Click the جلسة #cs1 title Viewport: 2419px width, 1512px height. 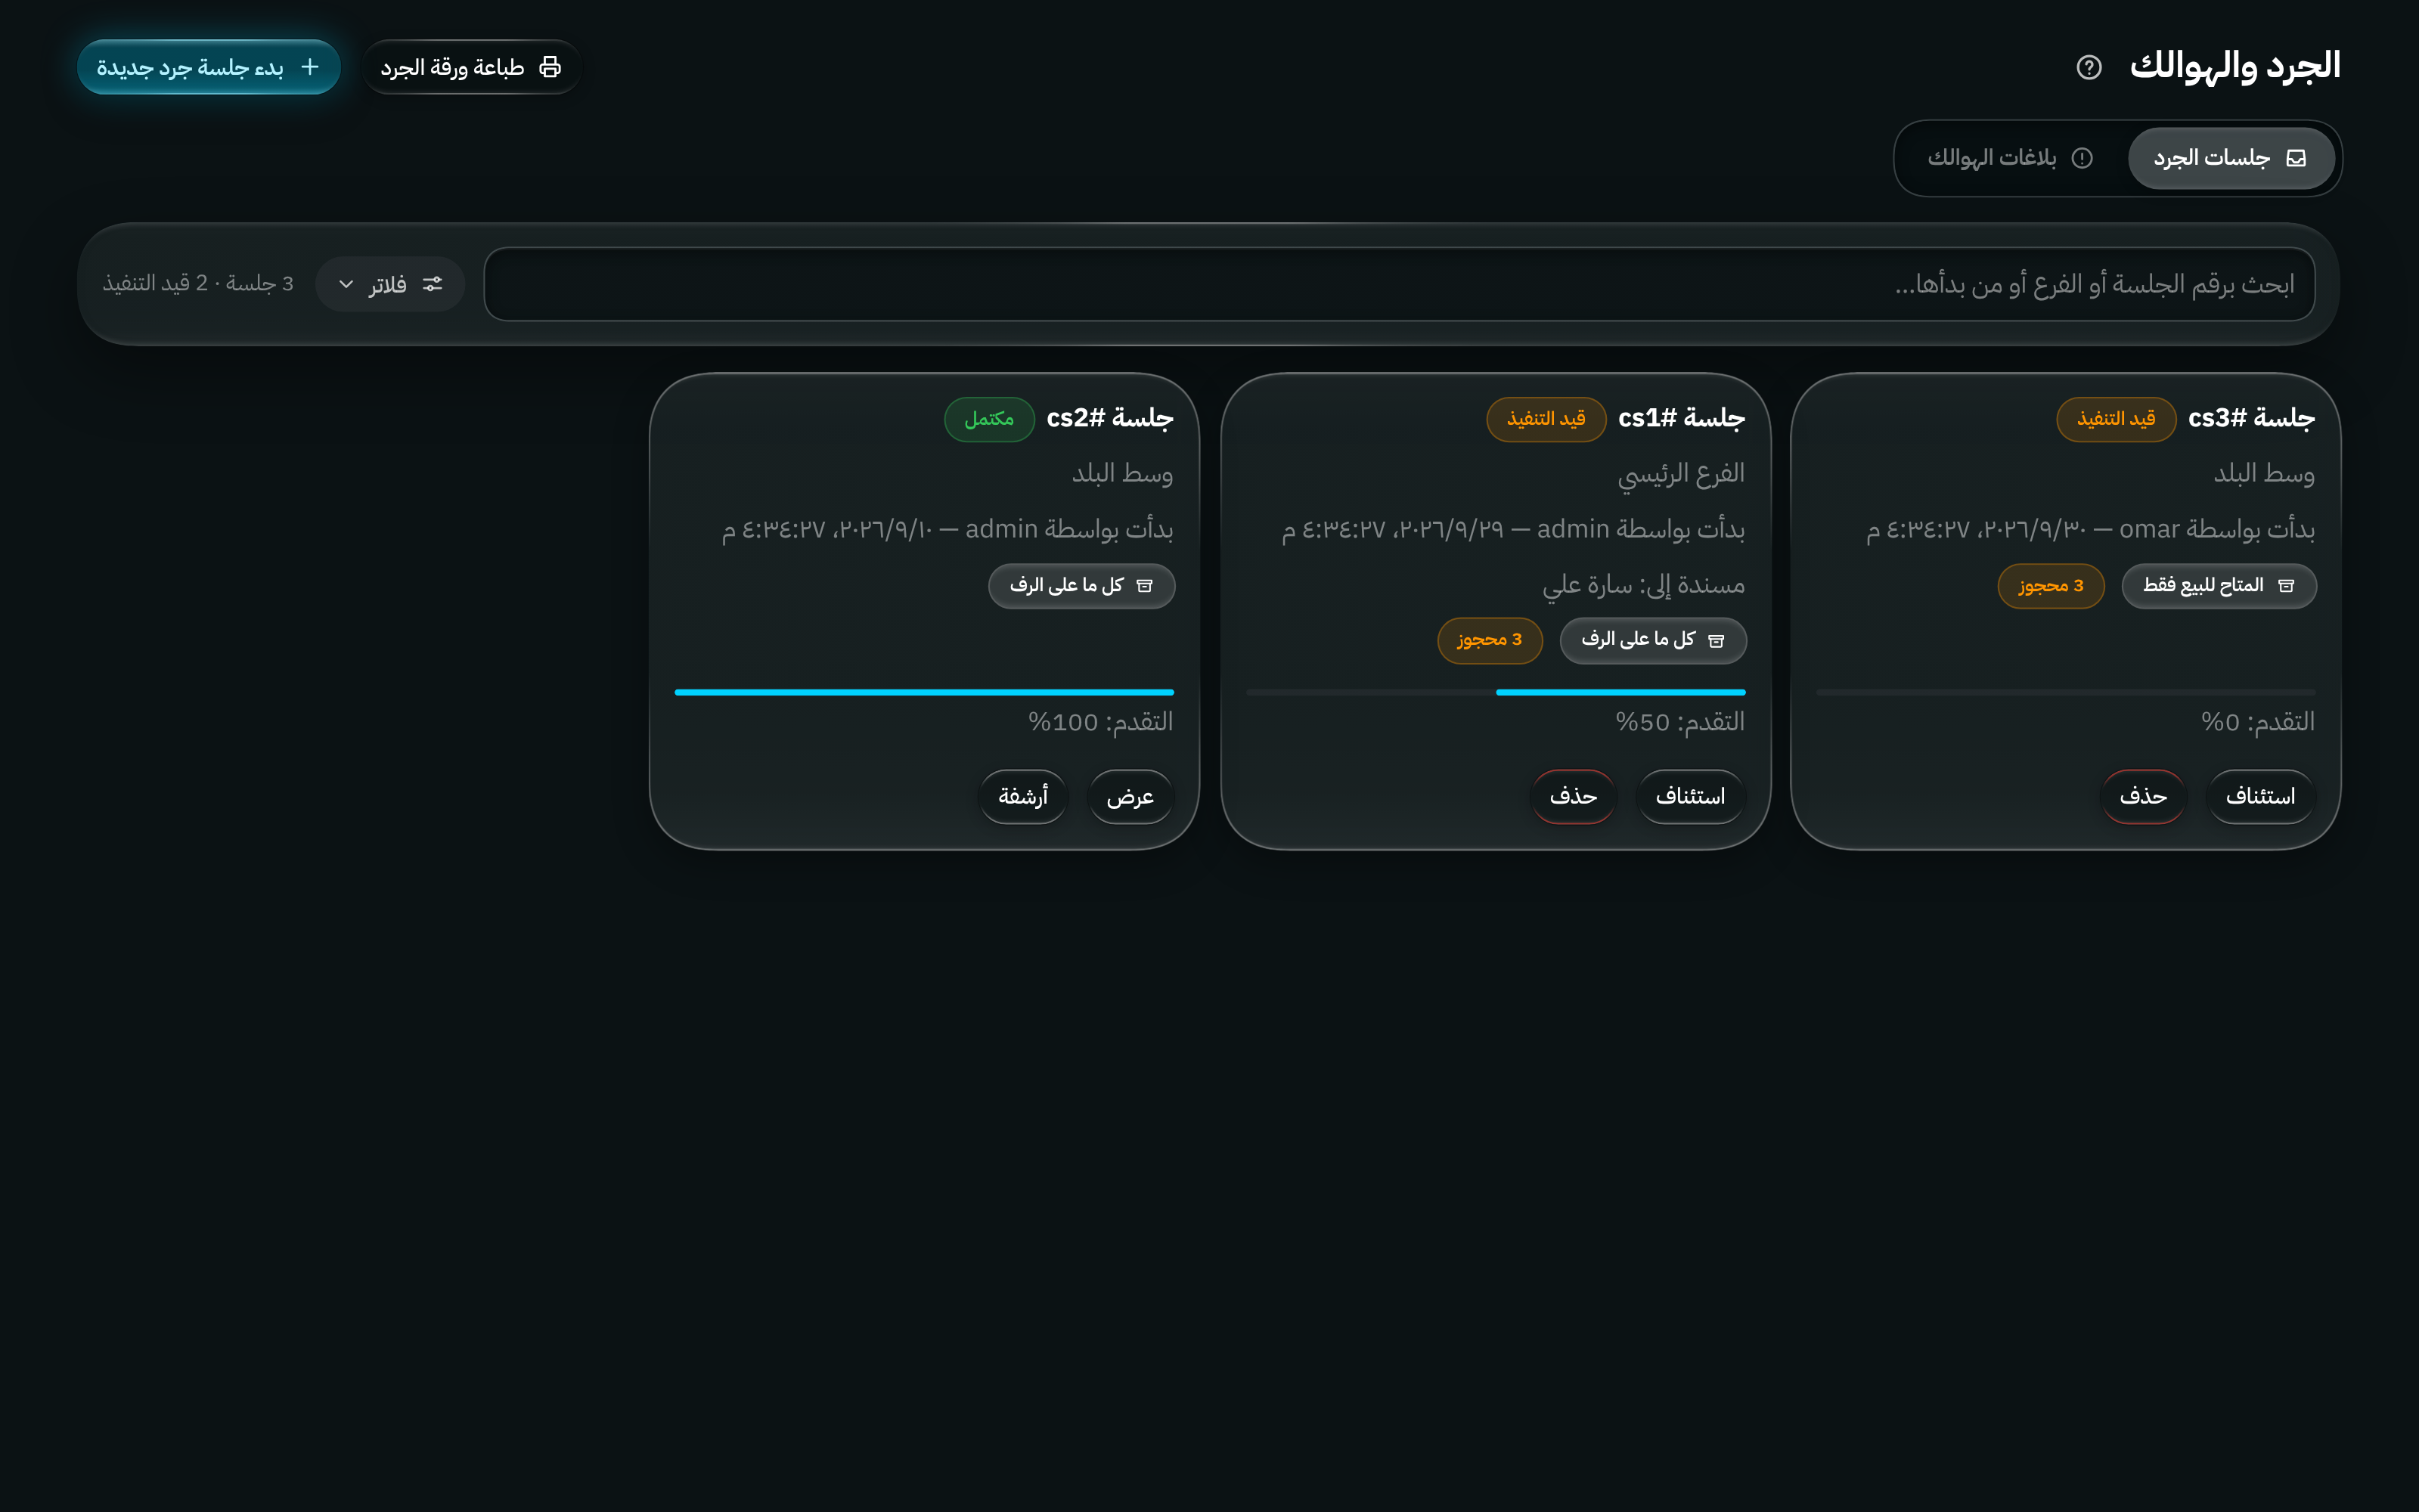pos(1681,418)
